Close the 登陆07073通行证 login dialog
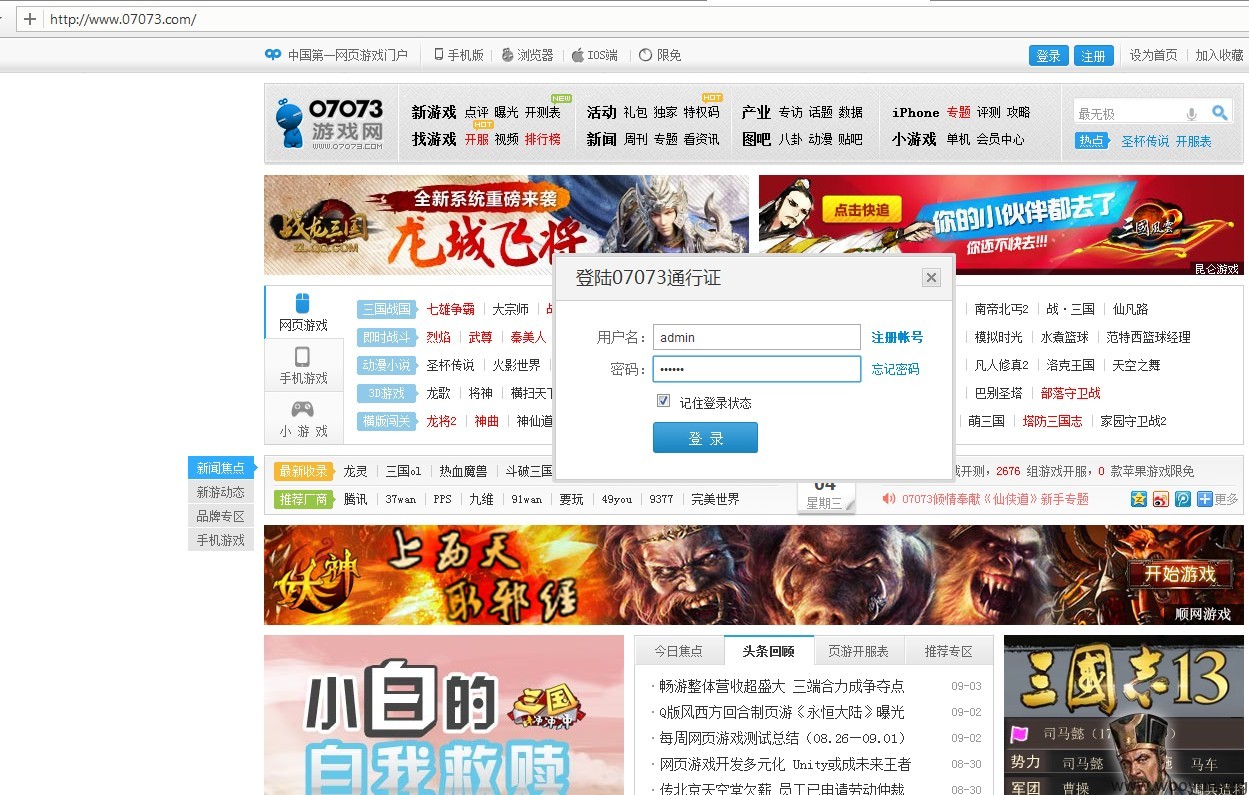This screenshot has width=1249, height=795. point(931,278)
